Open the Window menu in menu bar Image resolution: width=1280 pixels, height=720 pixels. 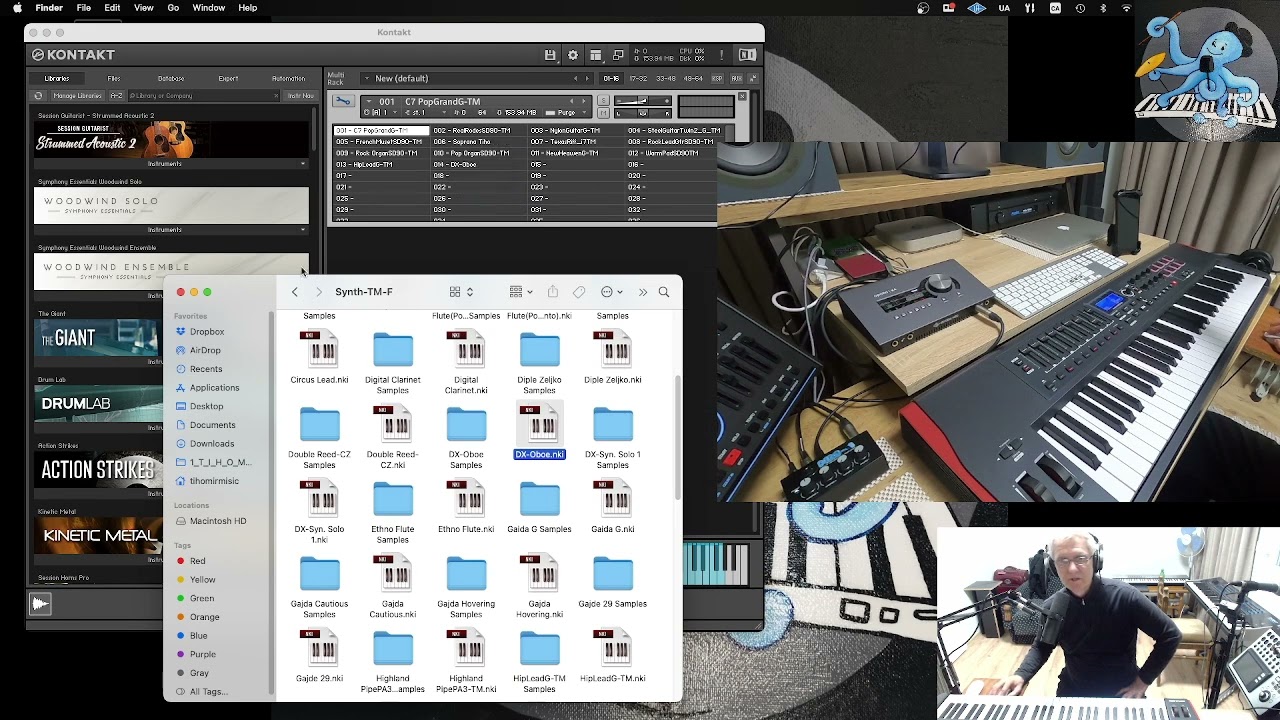coord(209,8)
